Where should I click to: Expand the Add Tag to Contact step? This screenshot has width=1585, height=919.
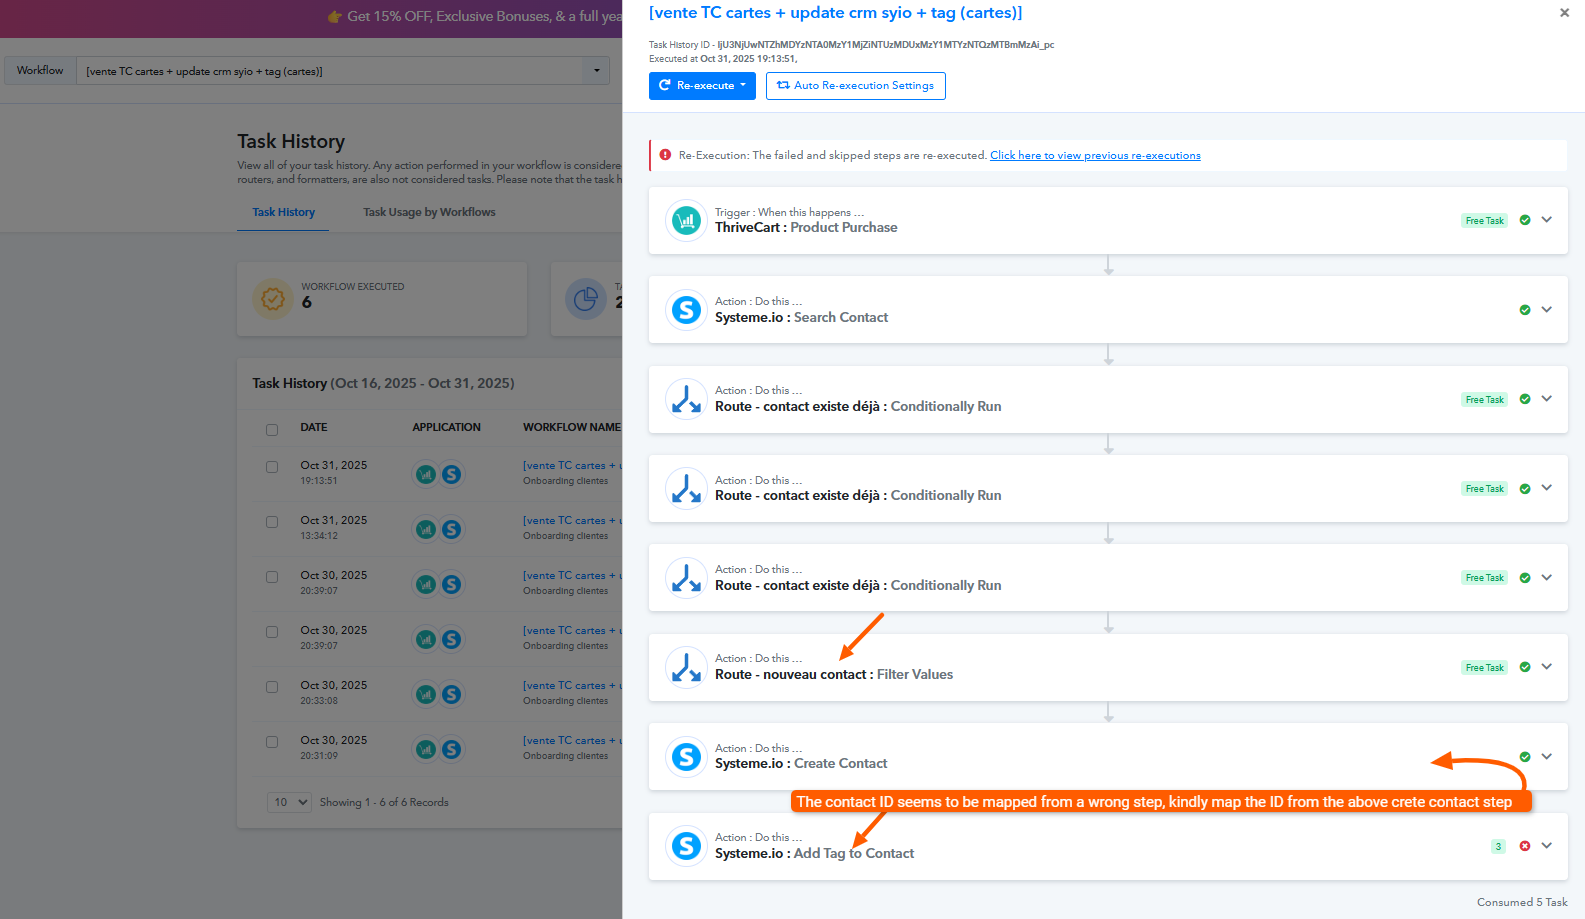tap(1547, 846)
